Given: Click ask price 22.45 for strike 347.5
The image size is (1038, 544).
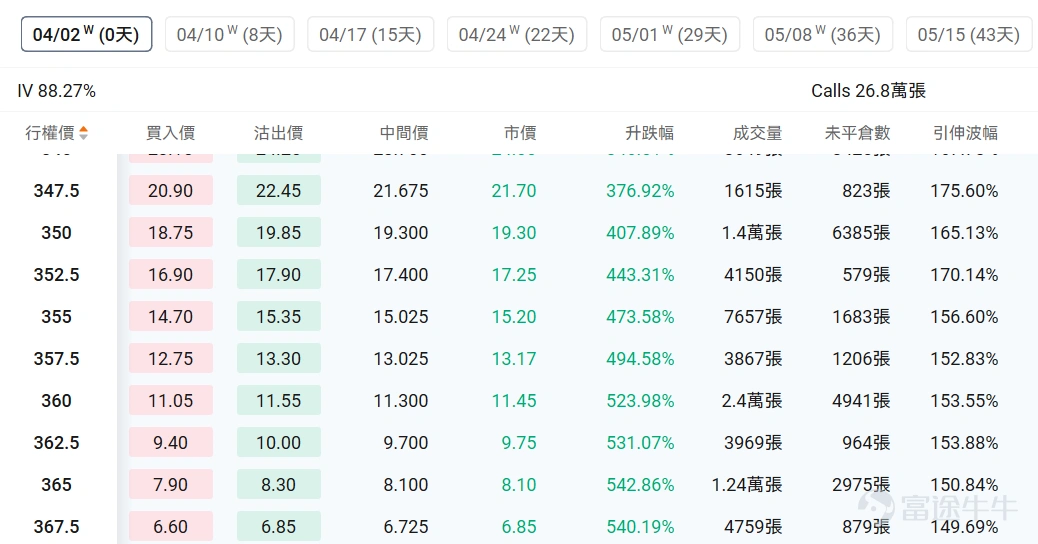Looking at the screenshot, I should click(x=279, y=191).
